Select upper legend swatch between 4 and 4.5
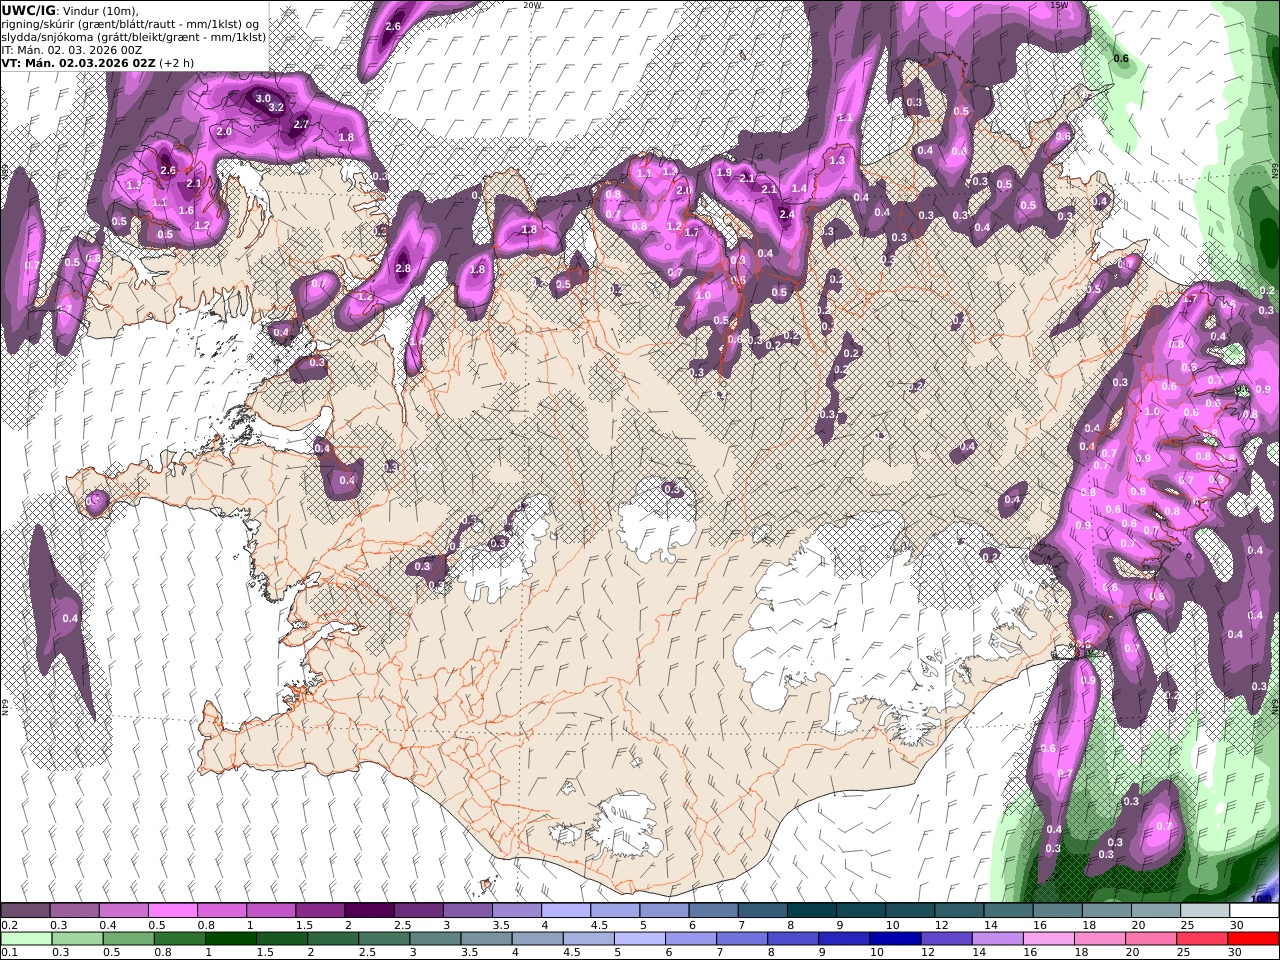This screenshot has width=1280, height=960. [565, 911]
